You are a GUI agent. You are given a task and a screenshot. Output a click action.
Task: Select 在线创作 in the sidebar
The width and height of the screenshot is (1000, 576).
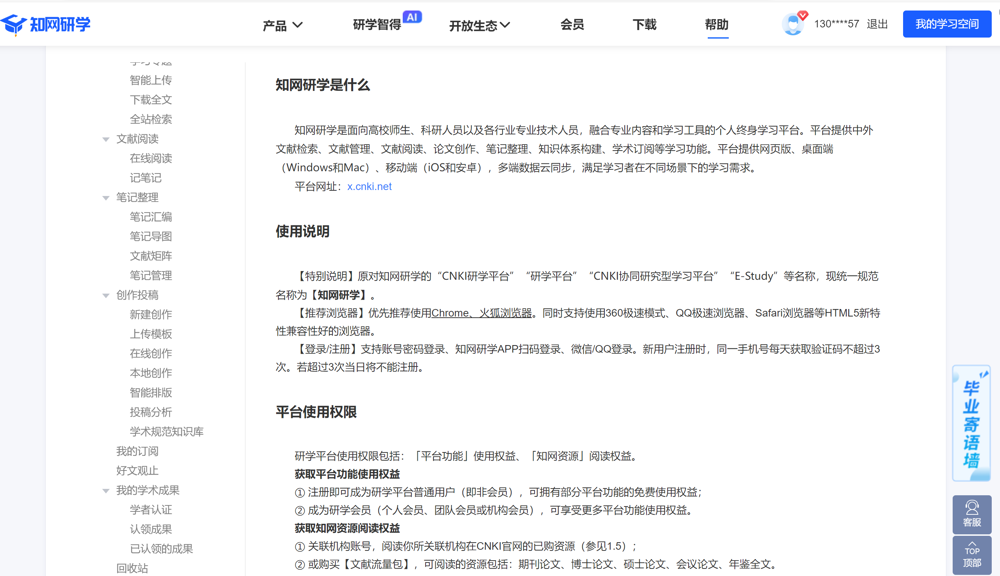pyautogui.click(x=151, y=353)
